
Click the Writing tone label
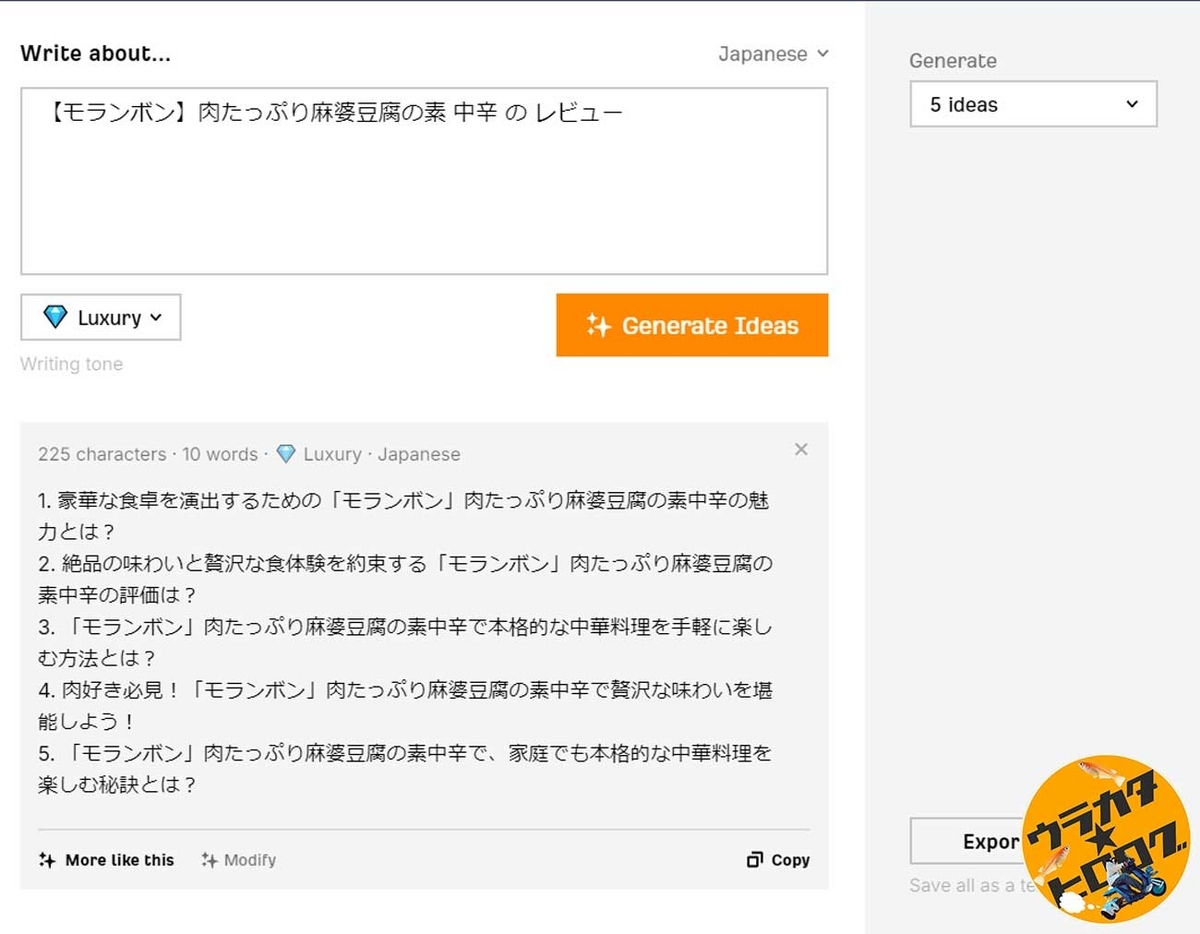tap(71, 364)
